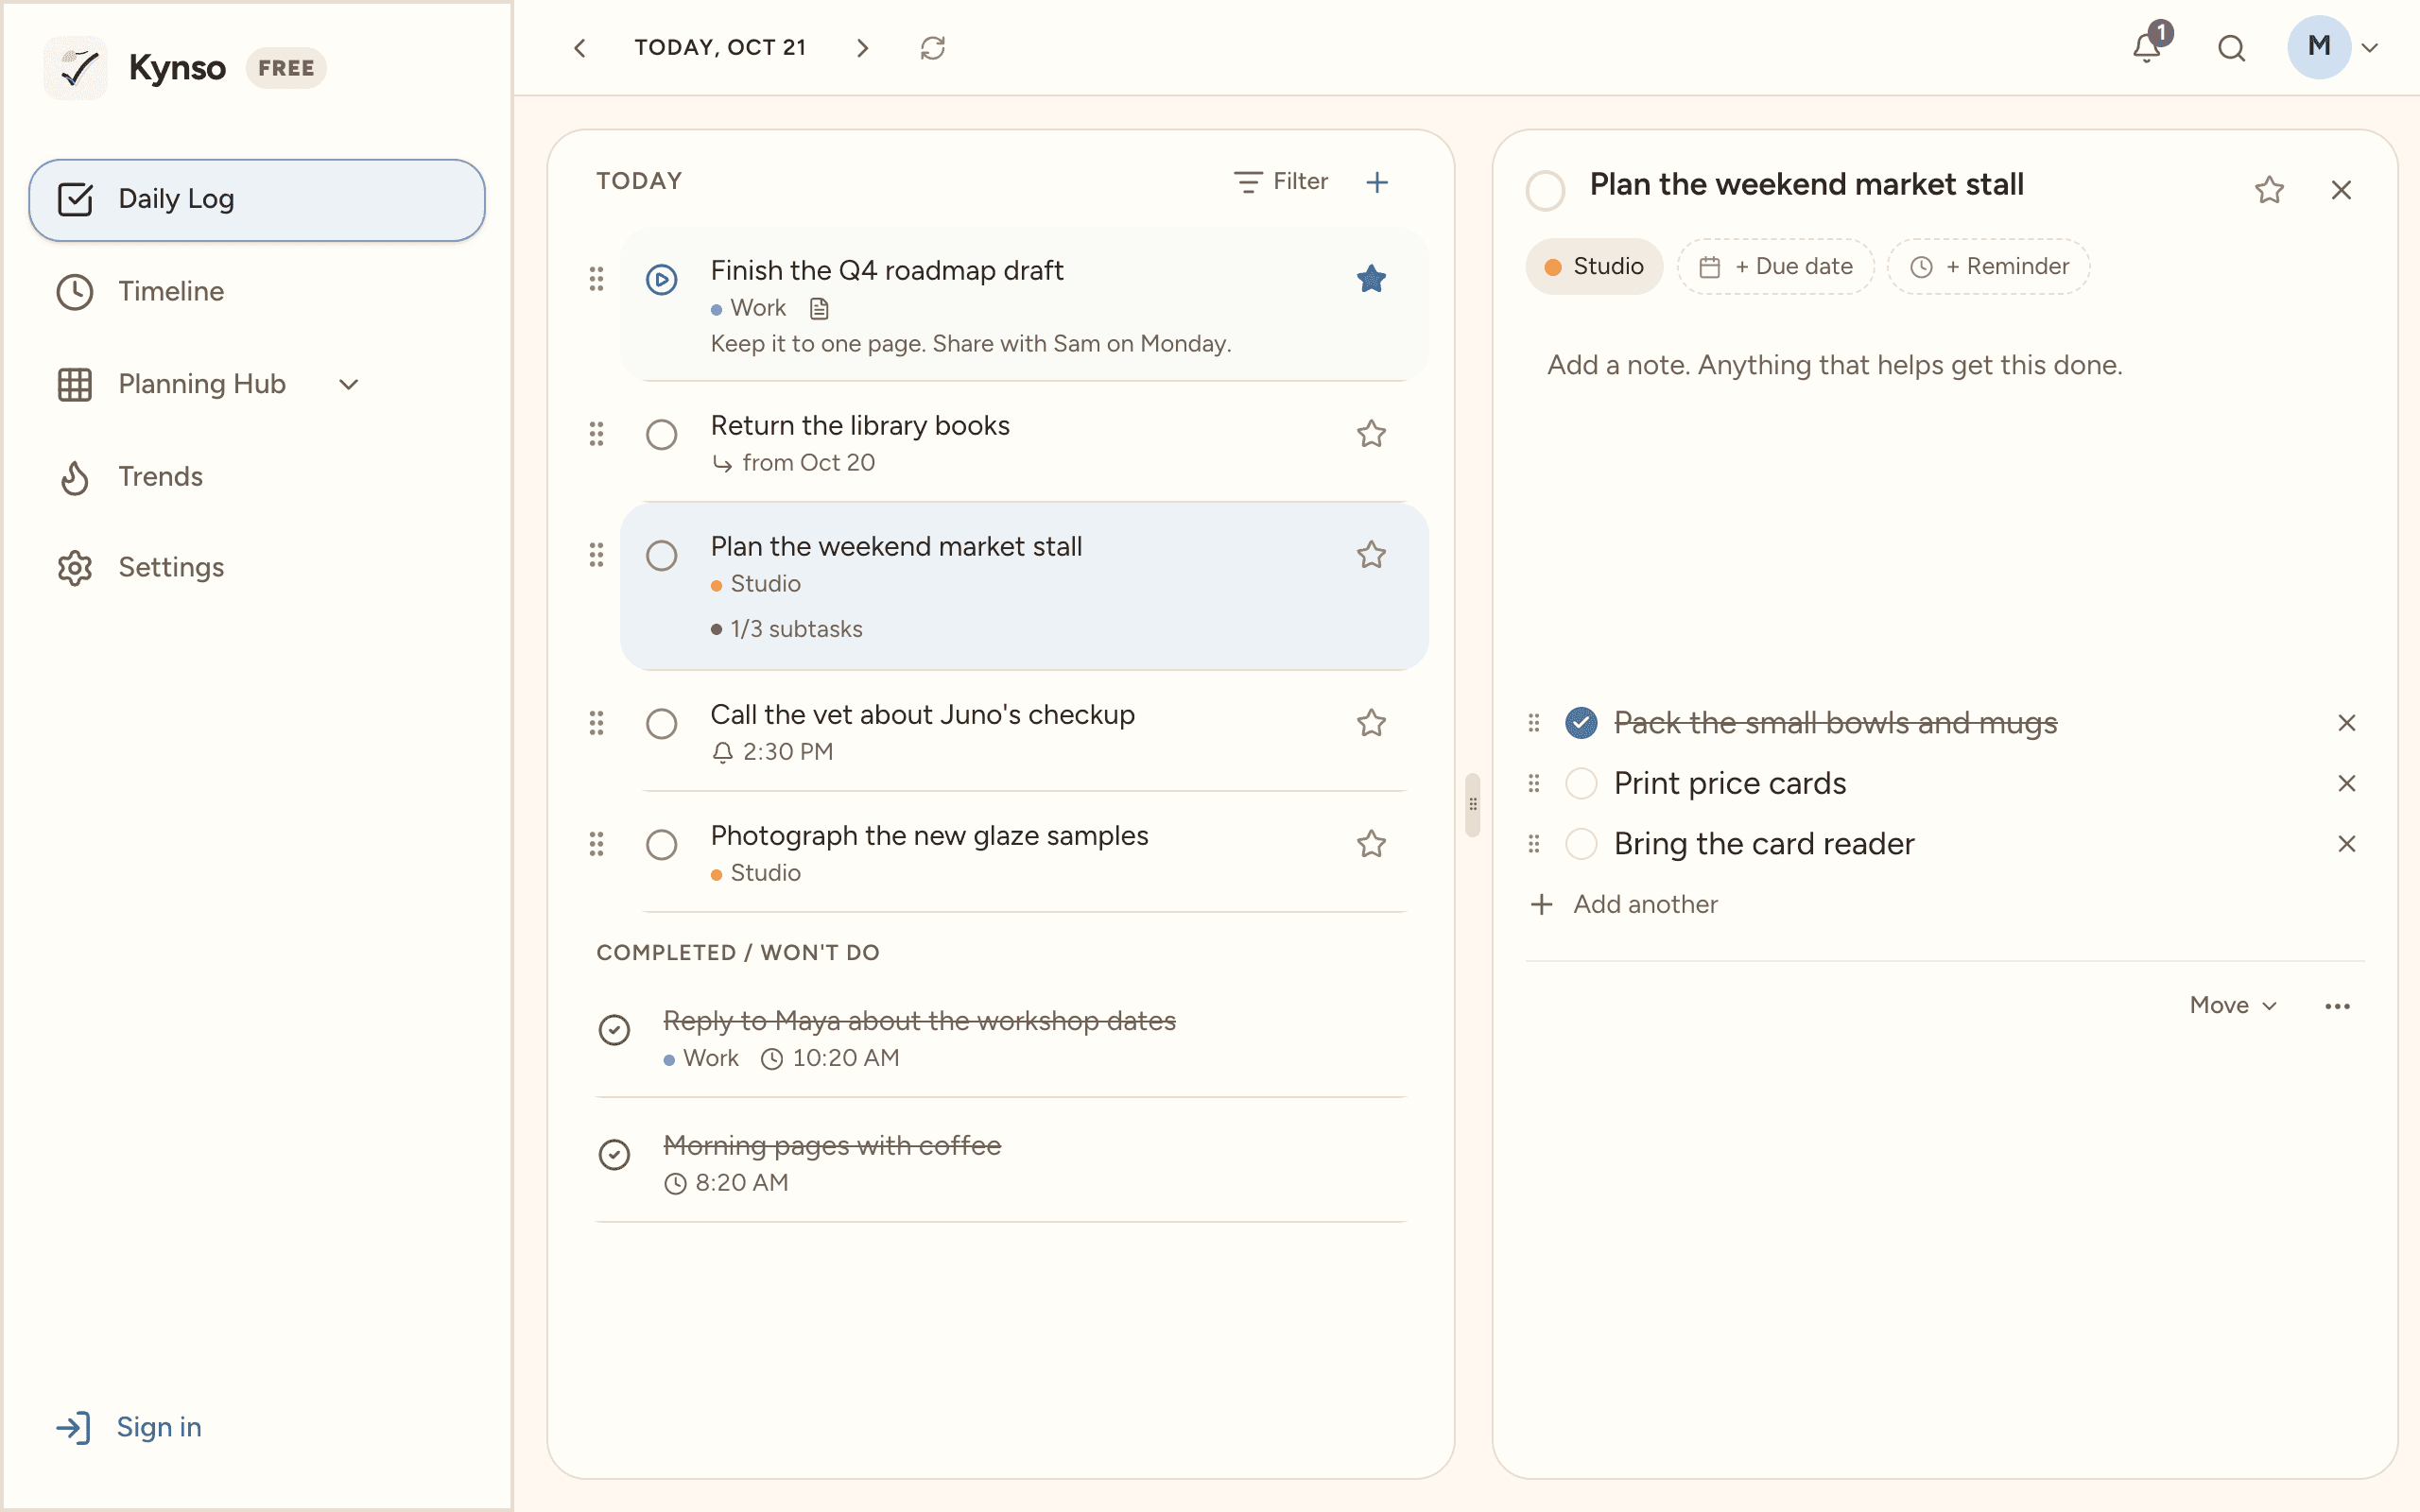Add a new task with the plus icon

point(1377,182)
